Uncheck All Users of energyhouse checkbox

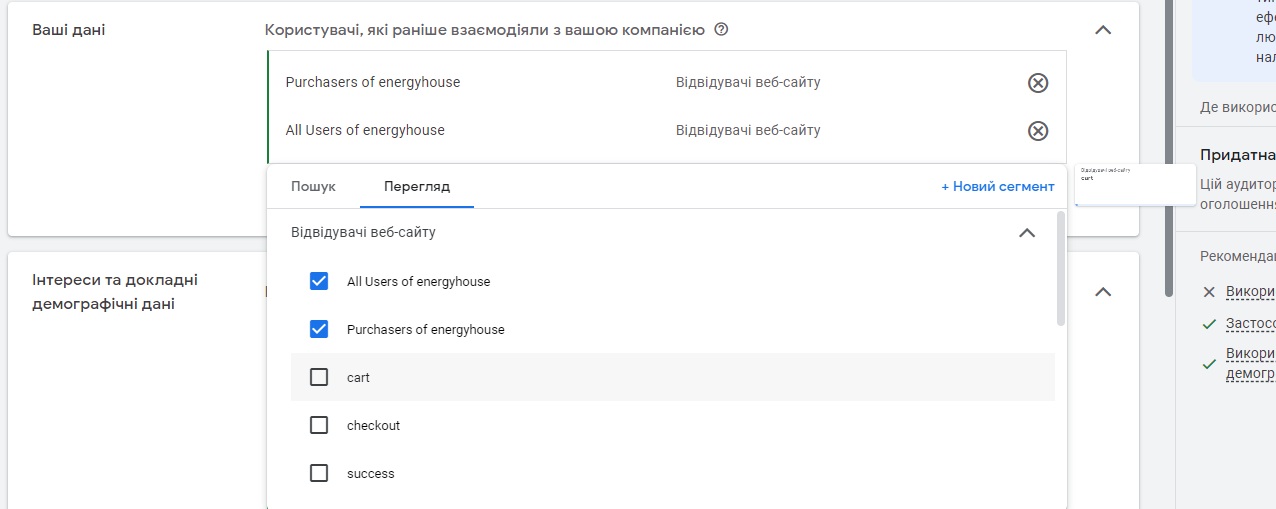(319, 281)
